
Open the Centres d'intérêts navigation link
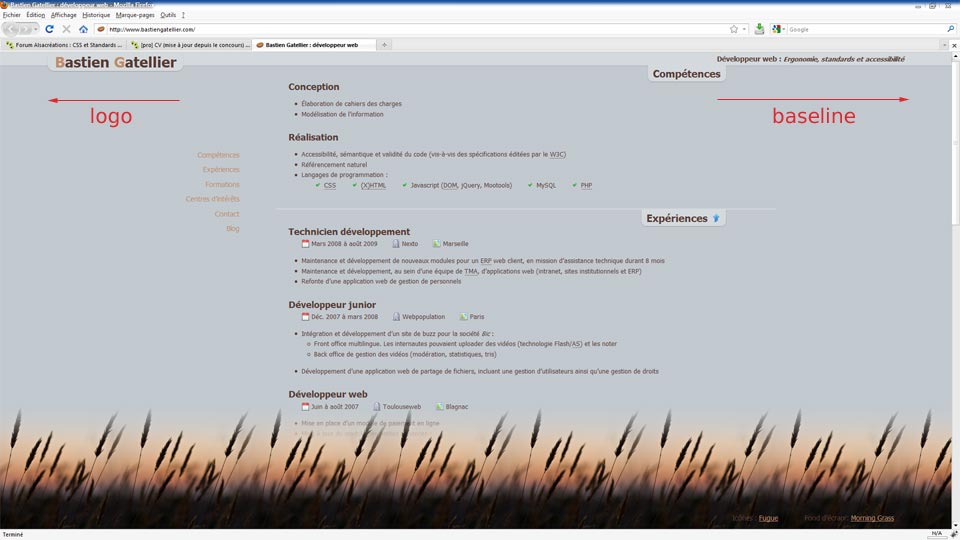(212, 199)
